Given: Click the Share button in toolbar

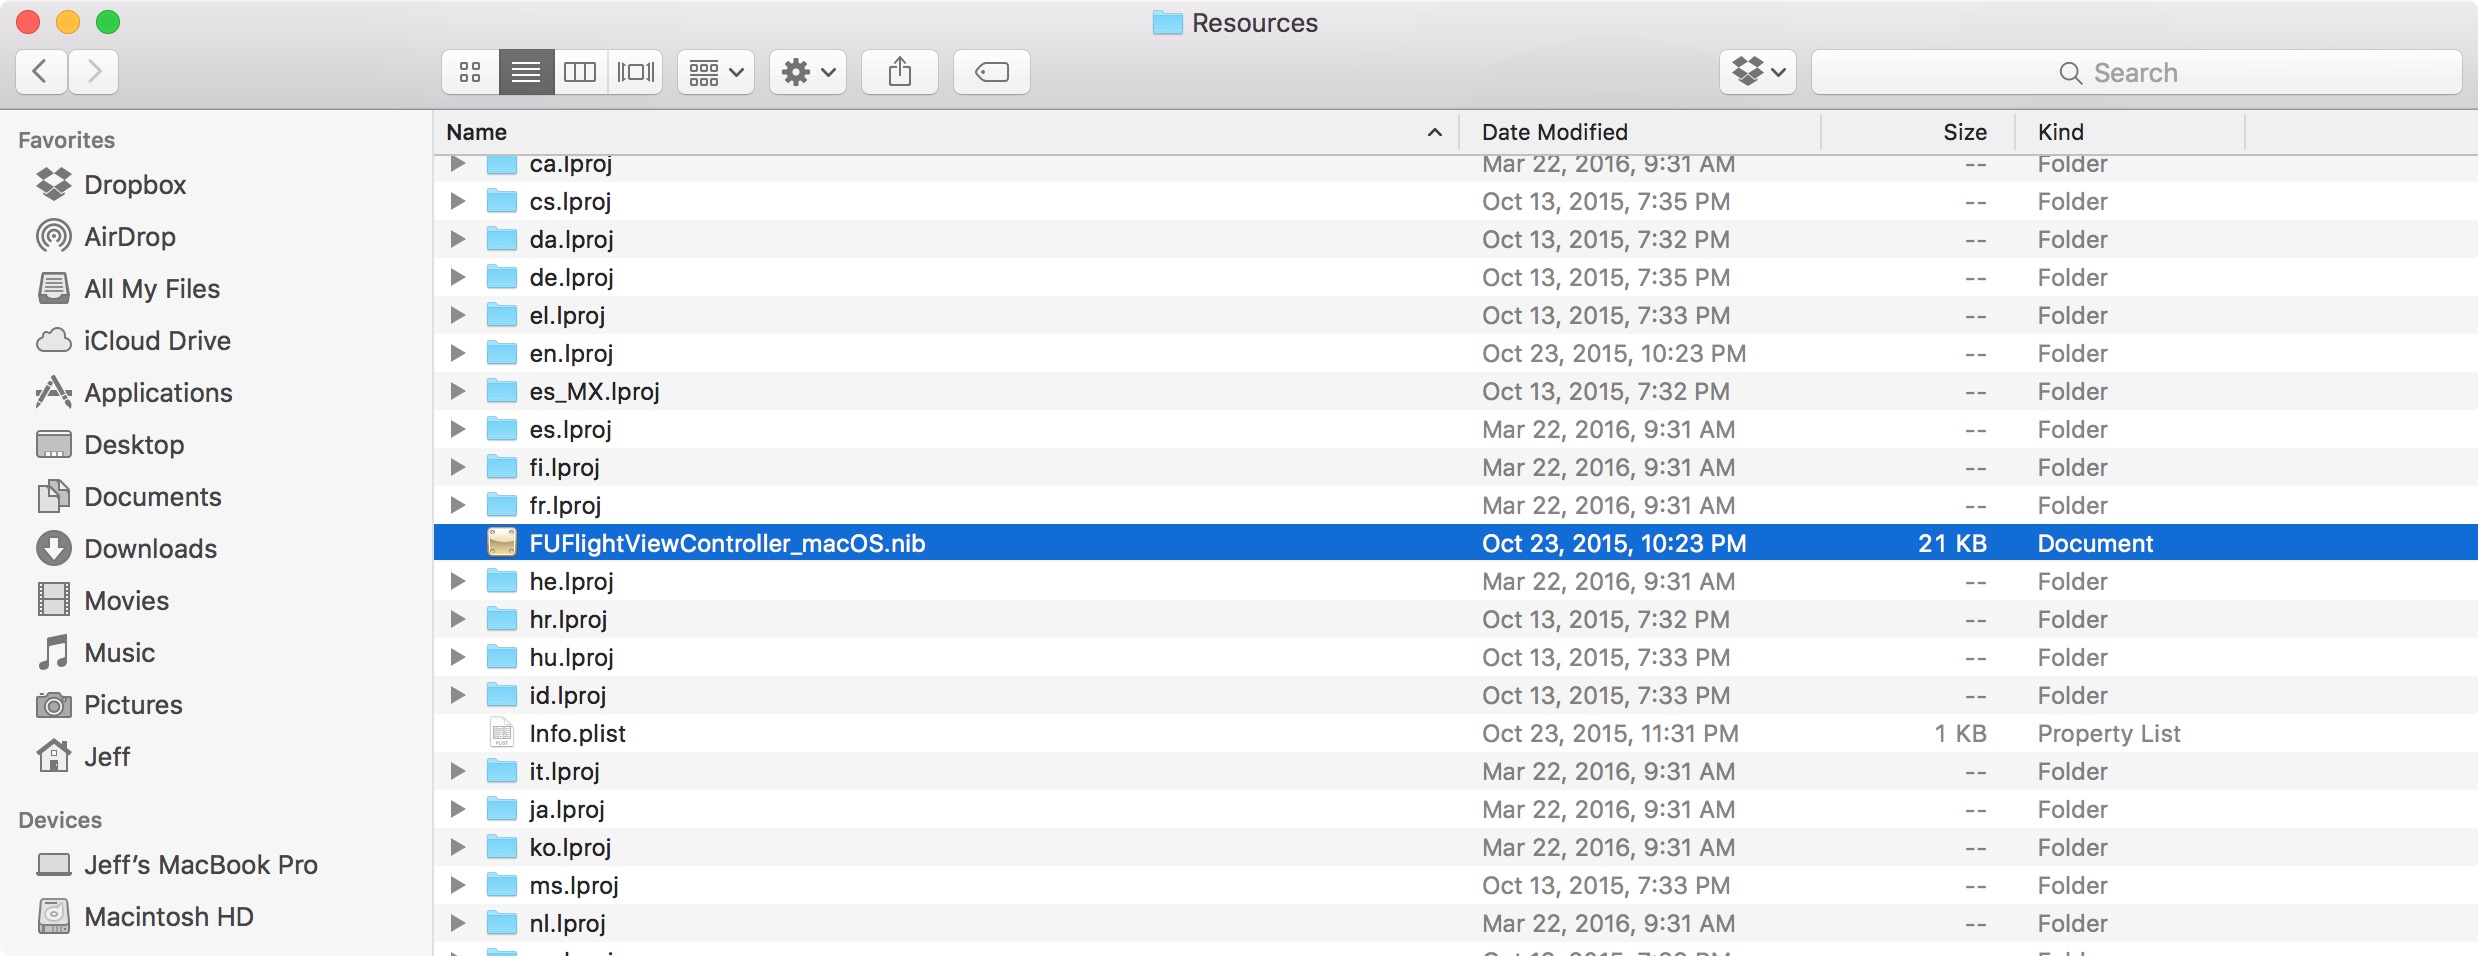Looking at the screenshot, I should point(899,72).
